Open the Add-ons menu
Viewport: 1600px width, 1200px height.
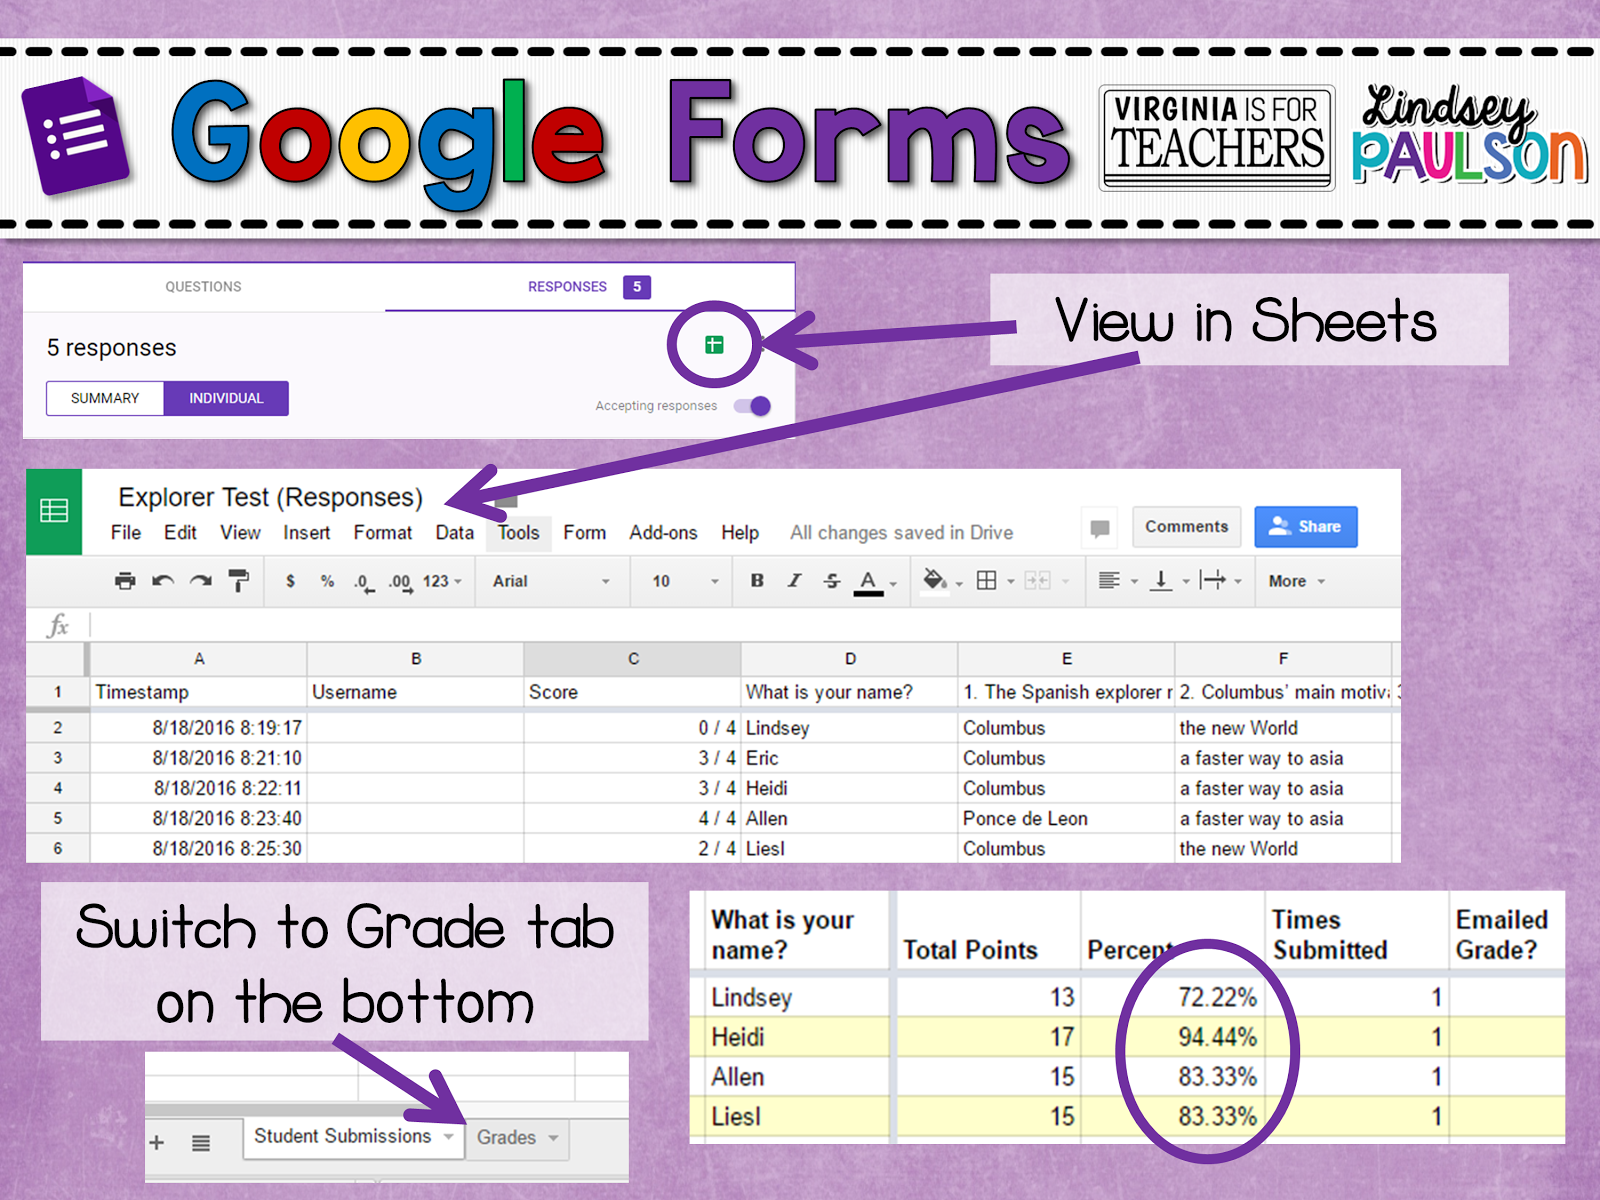point(663,533)
